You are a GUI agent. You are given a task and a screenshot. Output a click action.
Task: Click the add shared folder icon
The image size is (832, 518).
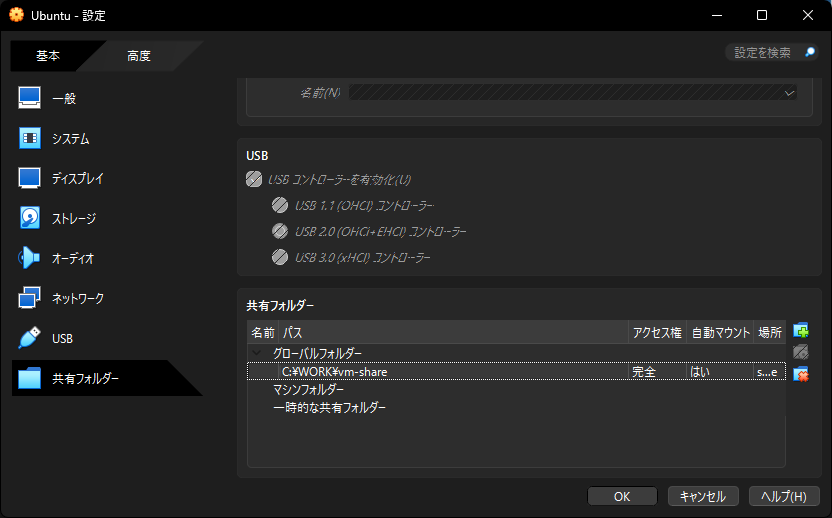coord(800,331)
